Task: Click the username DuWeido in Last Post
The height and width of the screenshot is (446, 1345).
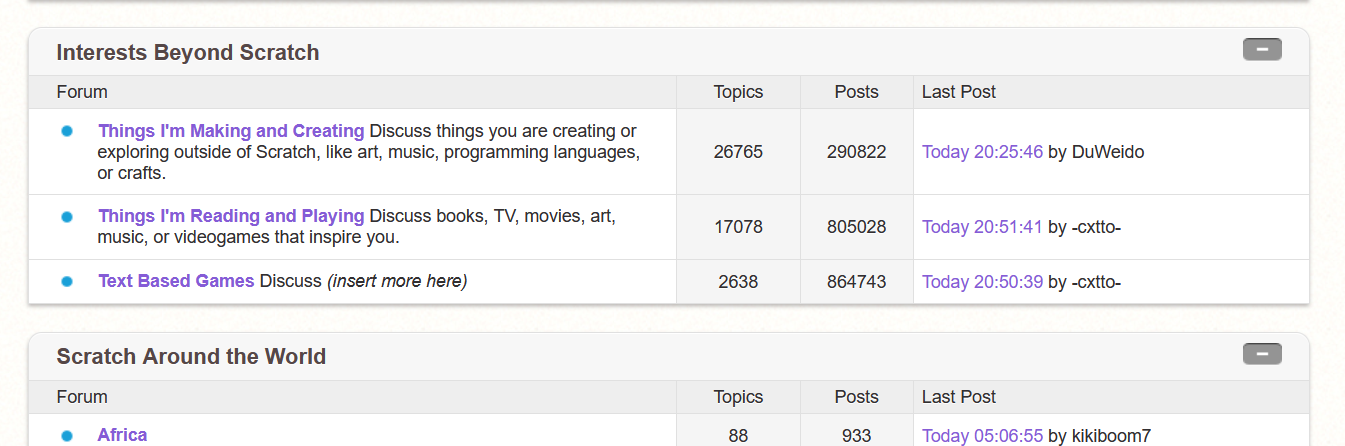Action: [1108, 152]
